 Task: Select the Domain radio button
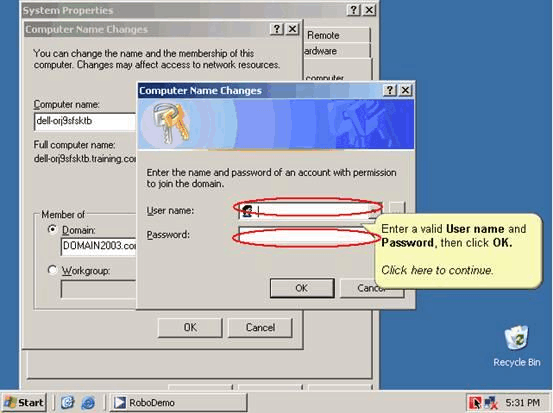53,230
